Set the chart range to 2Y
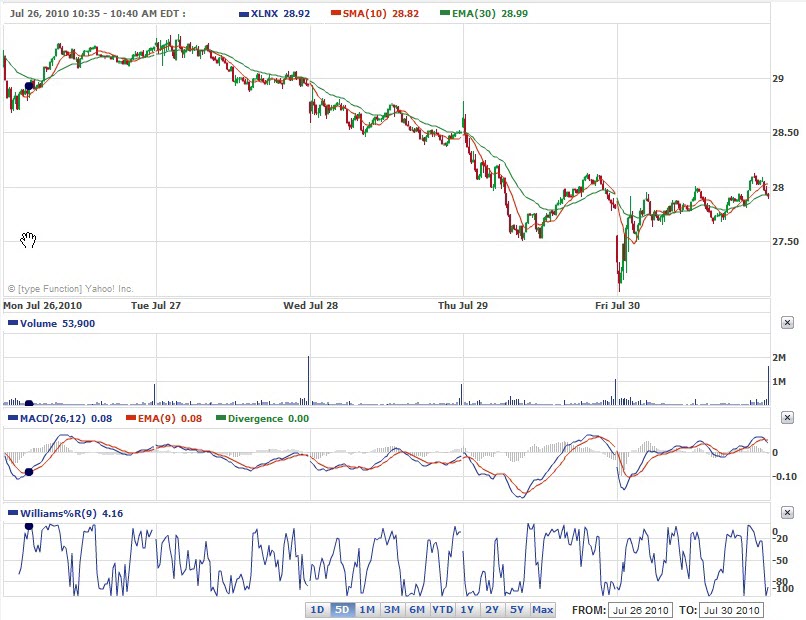Viewport: 806px width, 620px height. coord(492,610)
